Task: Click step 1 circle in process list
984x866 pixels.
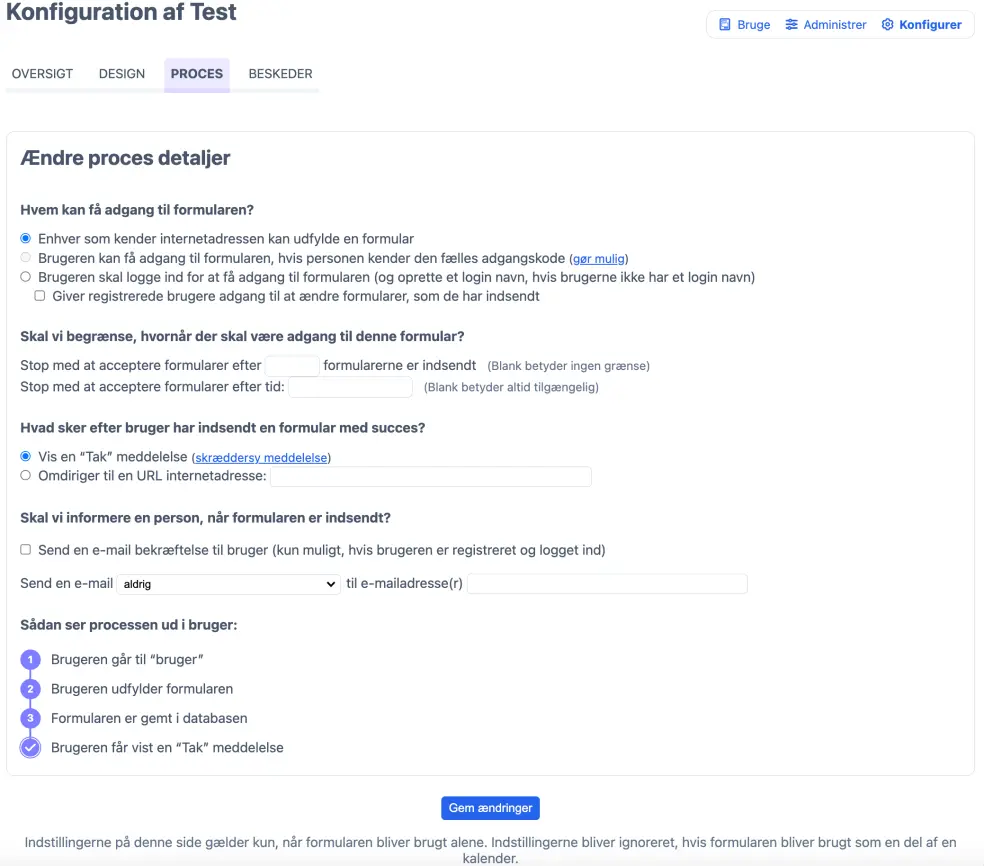Action: 30,660
